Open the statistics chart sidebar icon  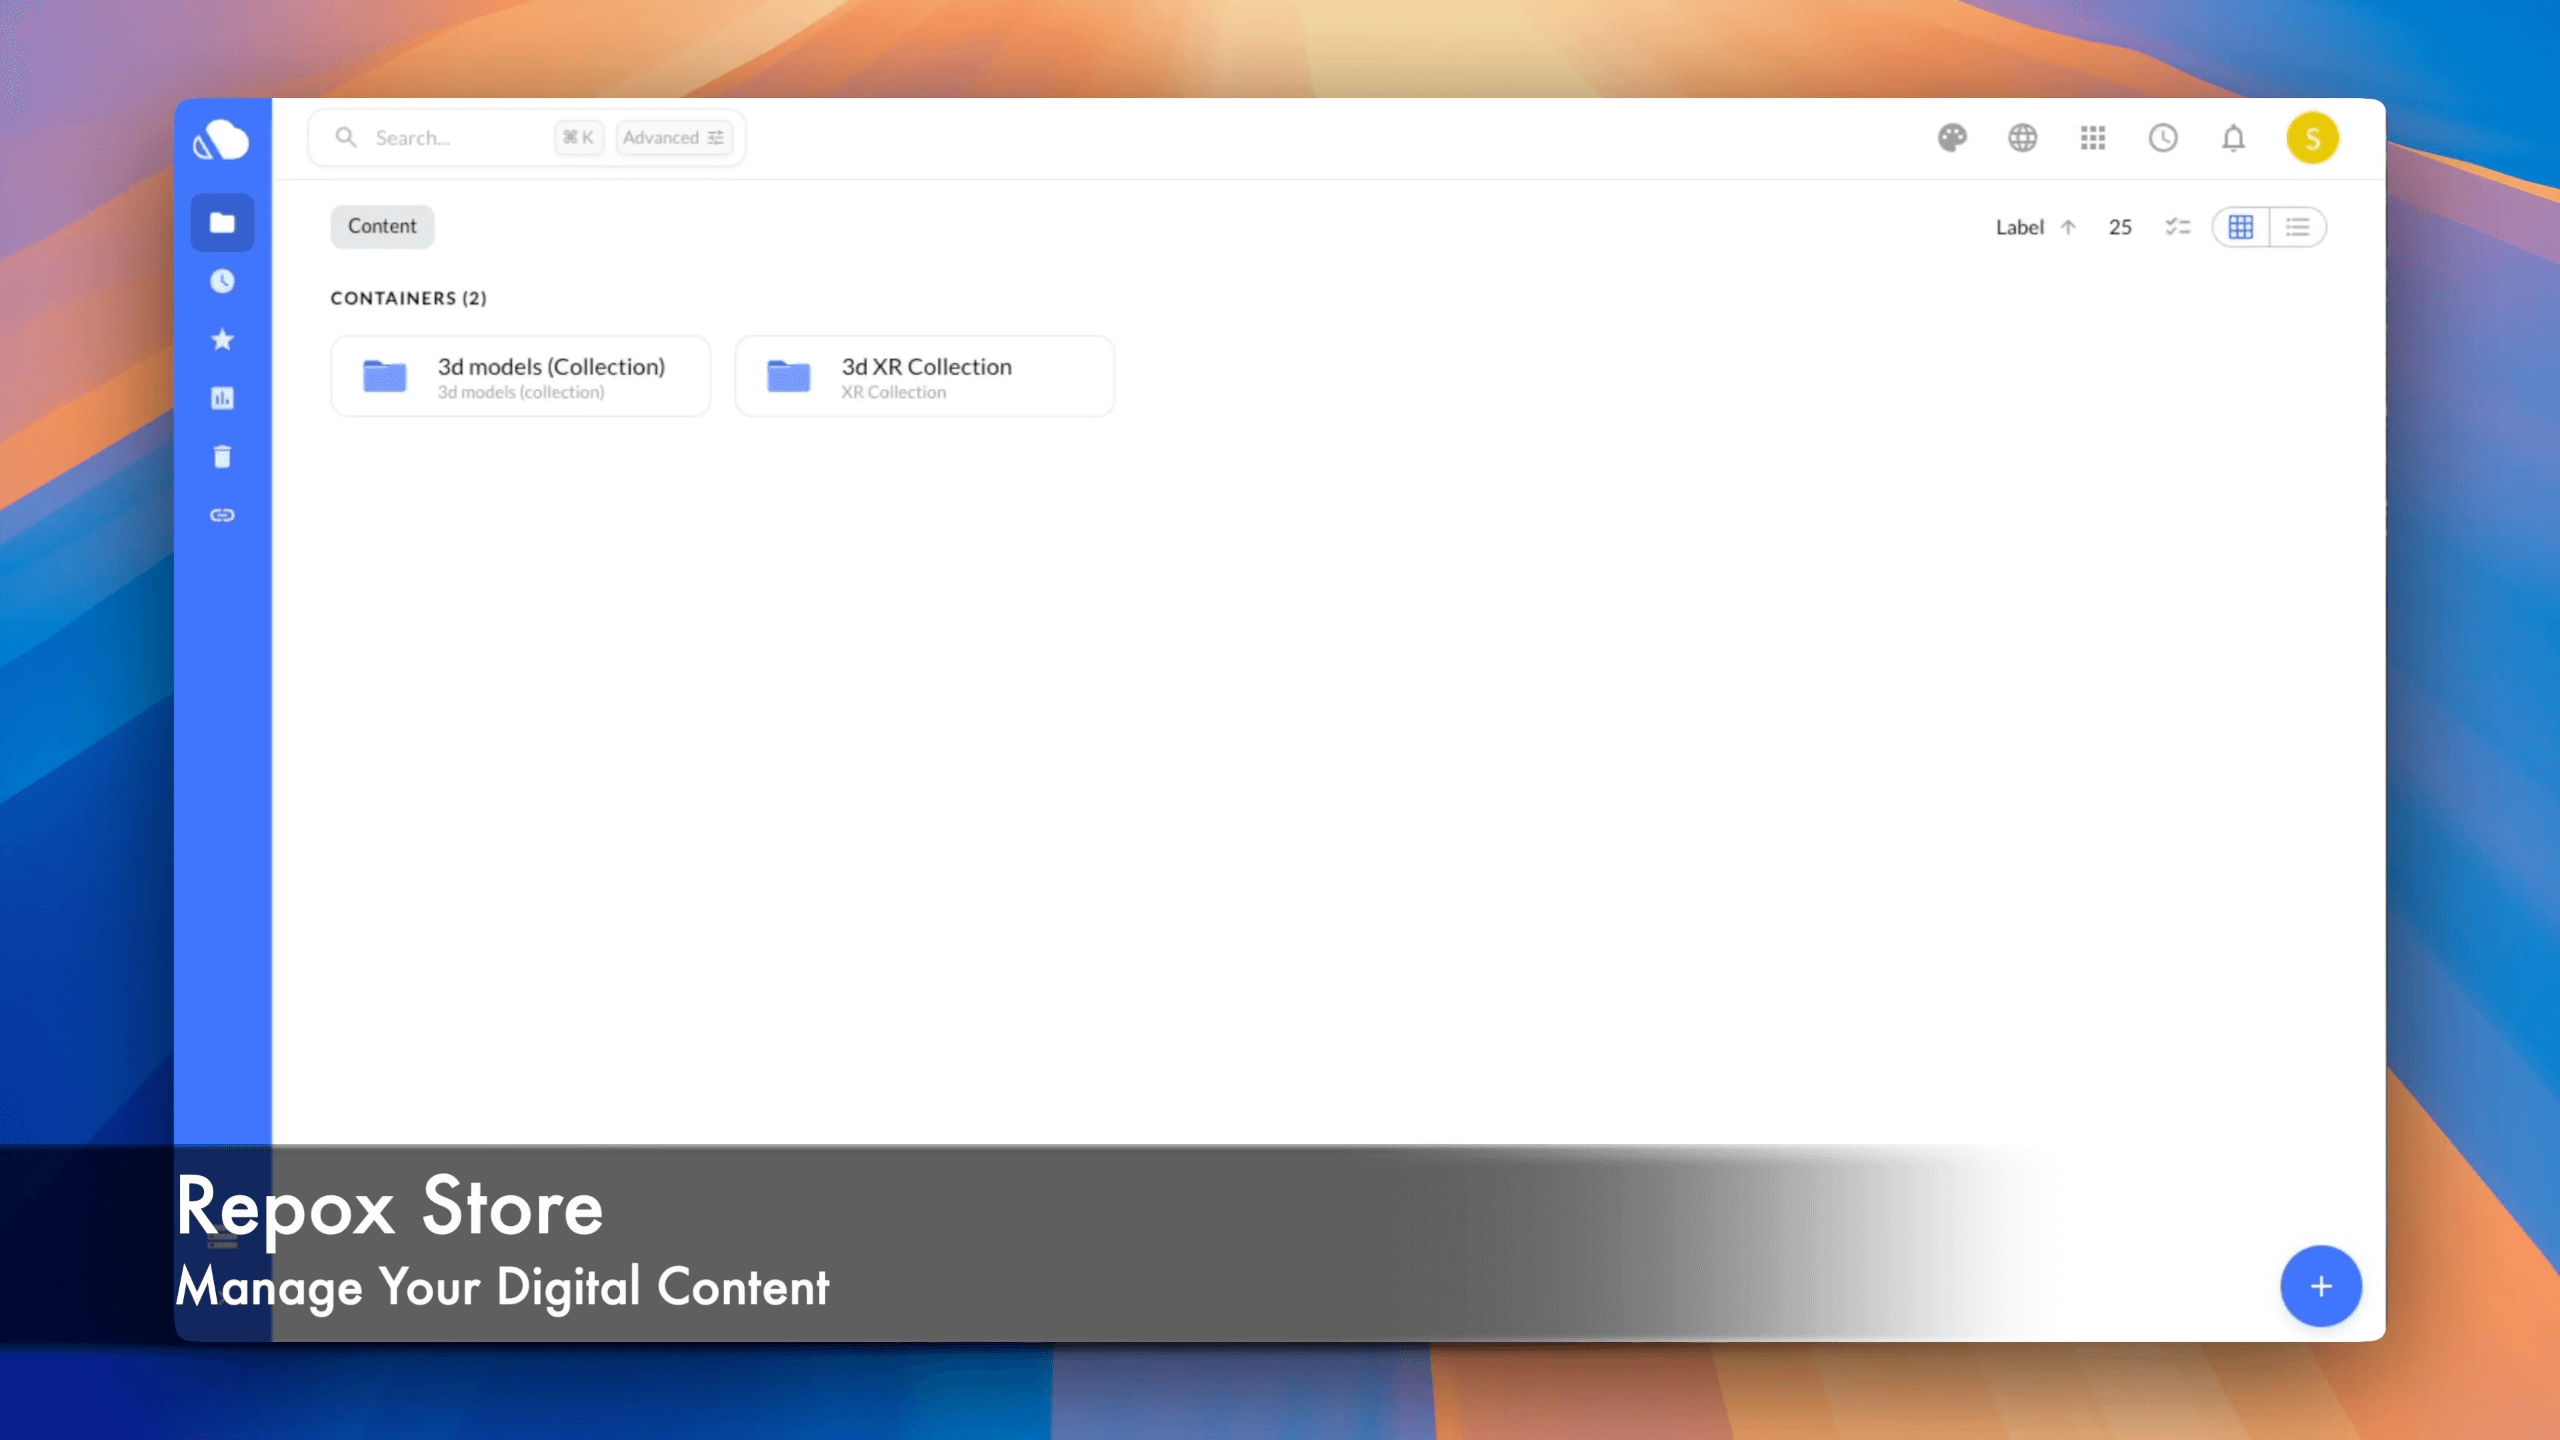coord(222,398)
